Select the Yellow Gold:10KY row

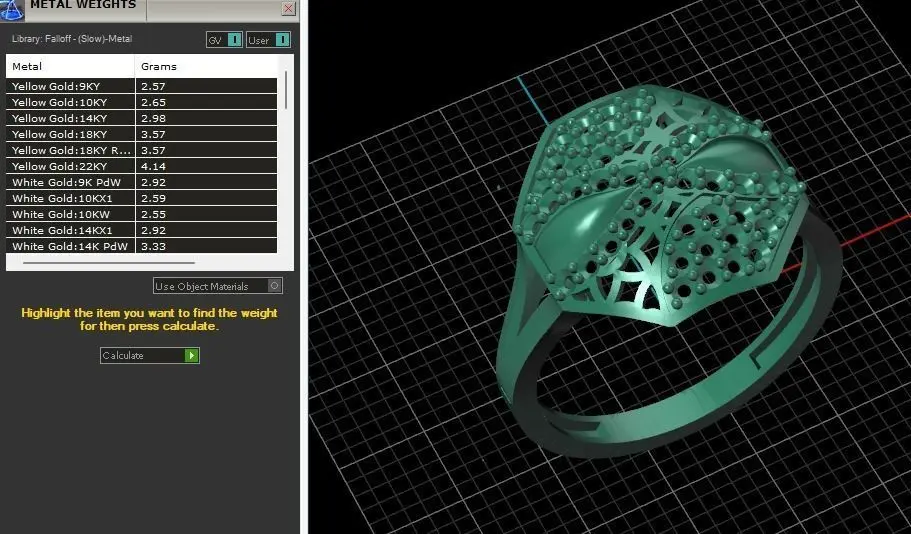[x=142, y=102]
